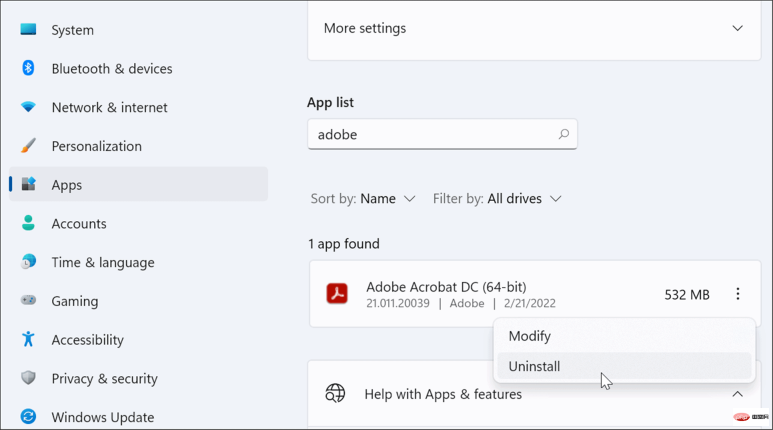Click the Accounts person icon
This screenshot has width=773, height=430.
pos(28,223)
